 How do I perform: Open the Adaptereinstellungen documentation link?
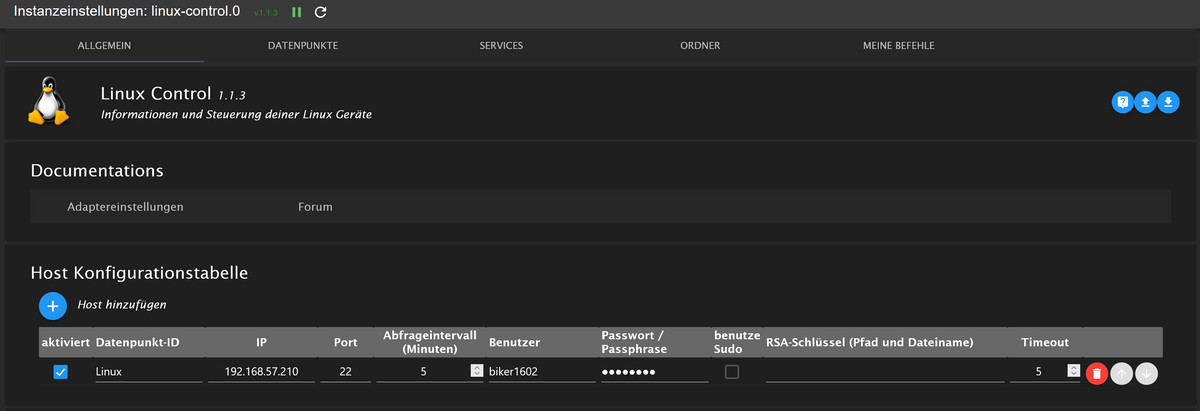coord(125,207)
